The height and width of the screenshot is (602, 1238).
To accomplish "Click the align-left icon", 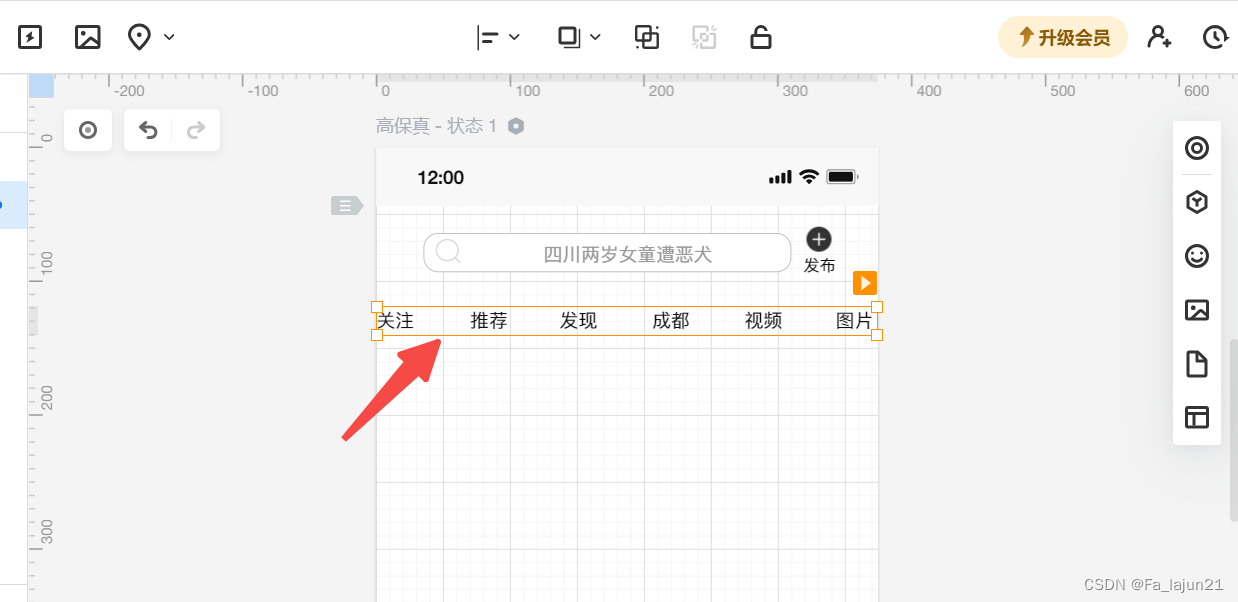I will (488, 38).
